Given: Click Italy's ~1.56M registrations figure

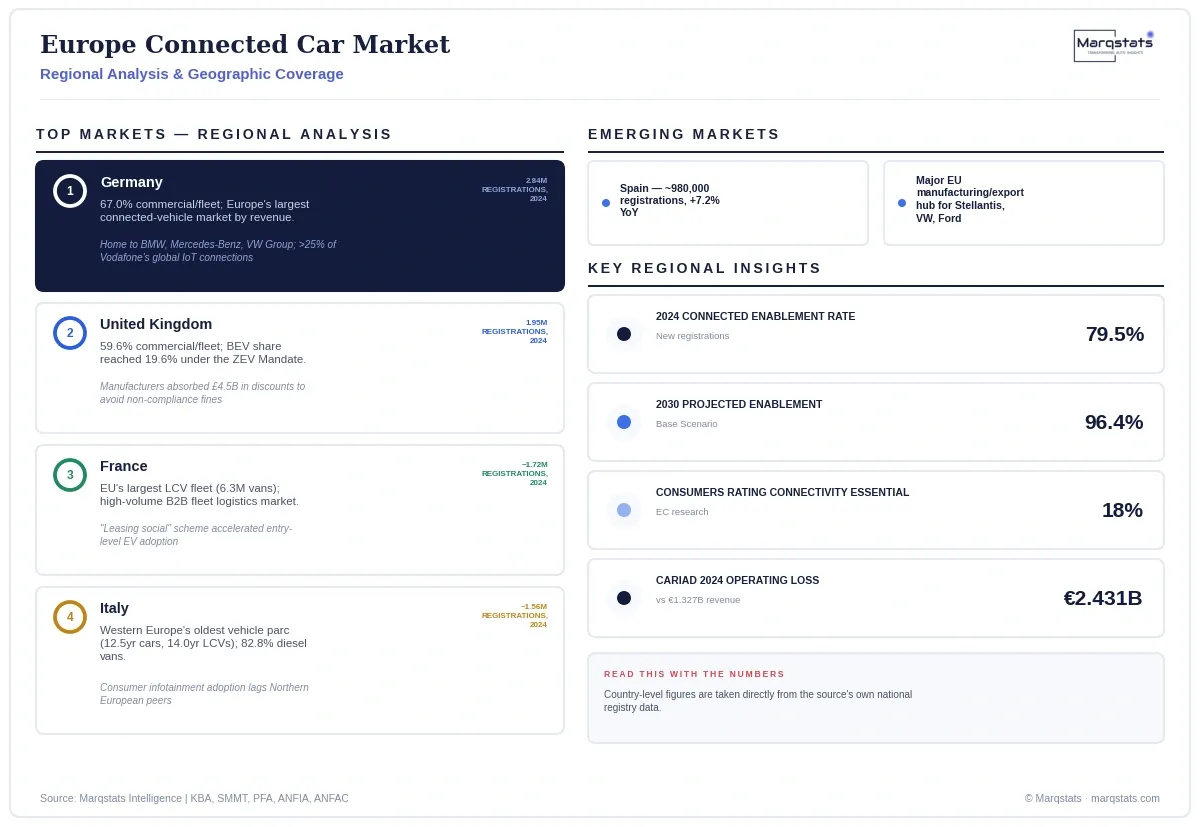Looking at the screenshot, I should (515, 615).
